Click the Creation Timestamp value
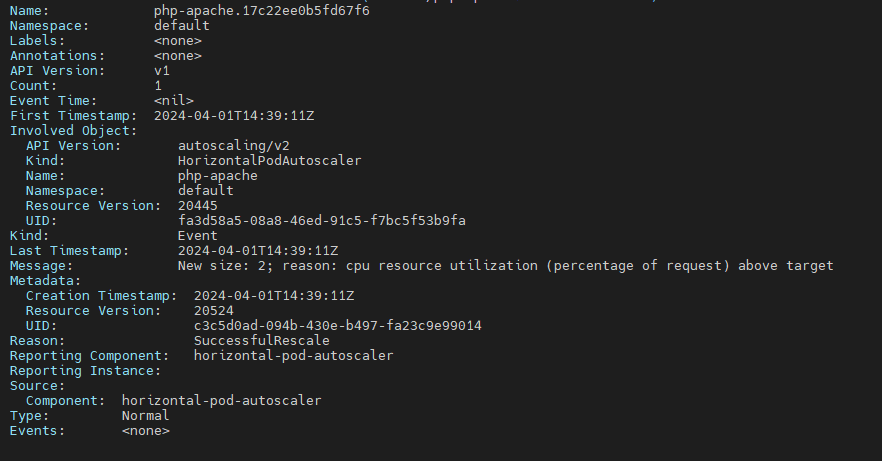 (274, 295)
